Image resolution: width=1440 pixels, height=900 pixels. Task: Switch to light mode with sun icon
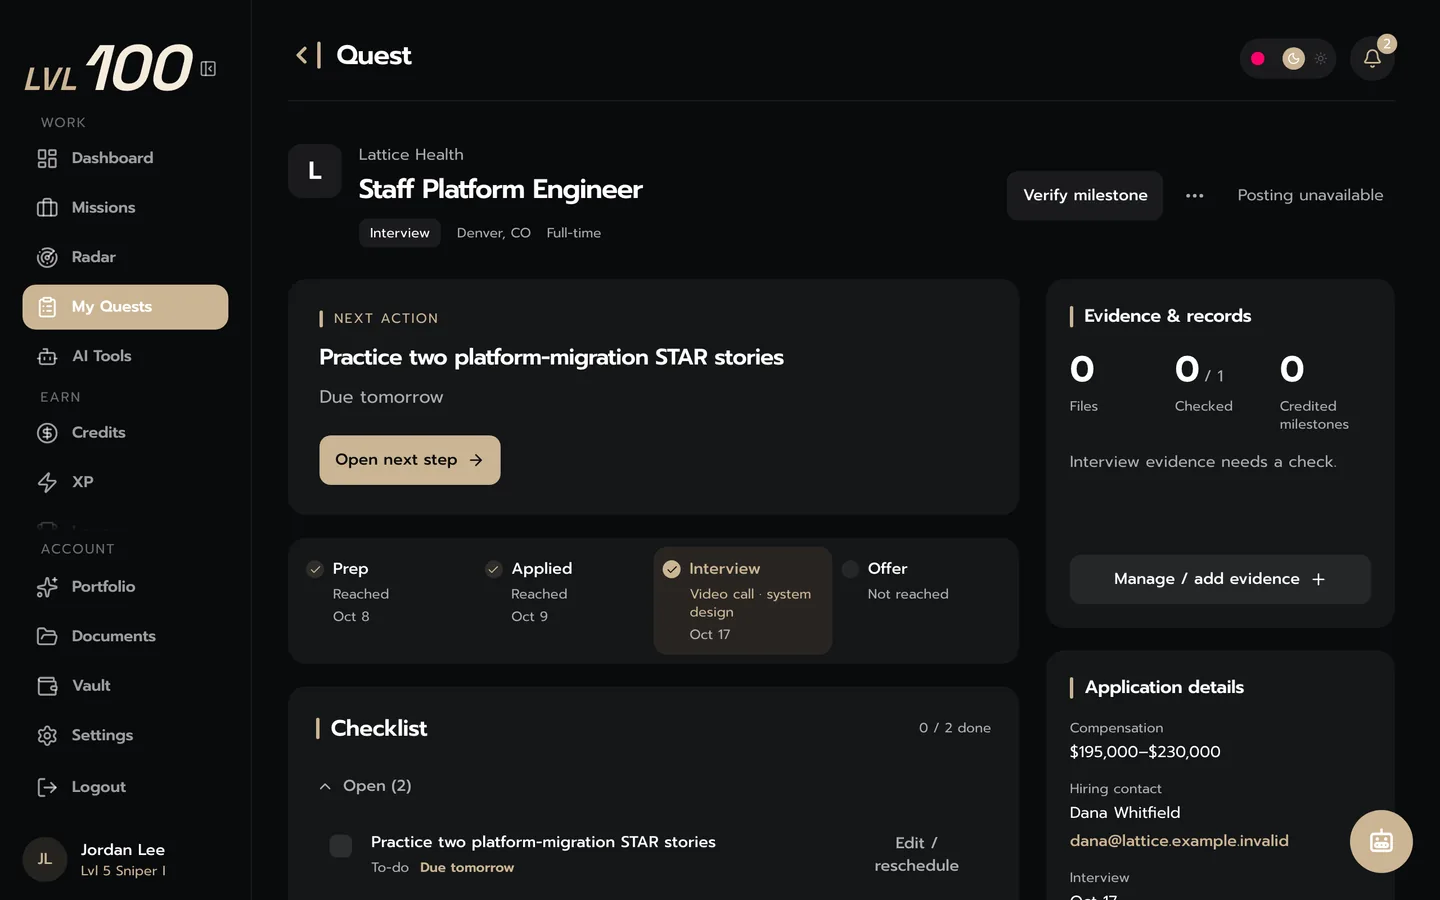click(x=1321, y=59)
